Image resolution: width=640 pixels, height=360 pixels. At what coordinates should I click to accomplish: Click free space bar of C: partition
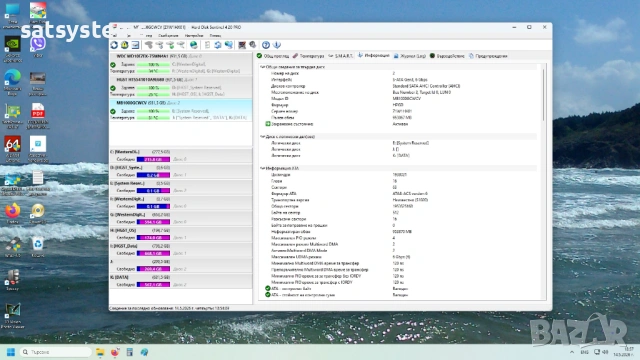[x=153, y=159]
